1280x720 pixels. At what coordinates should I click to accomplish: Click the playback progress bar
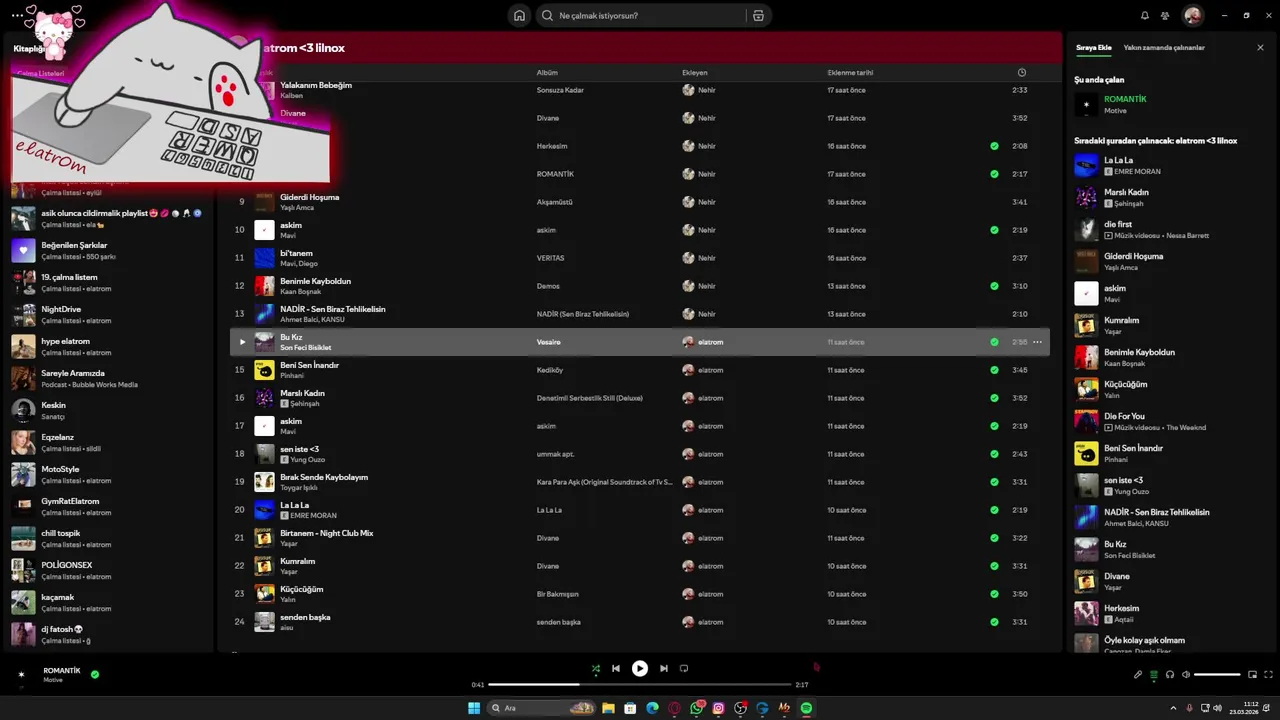pyautogui.click(x=640, y=685)
